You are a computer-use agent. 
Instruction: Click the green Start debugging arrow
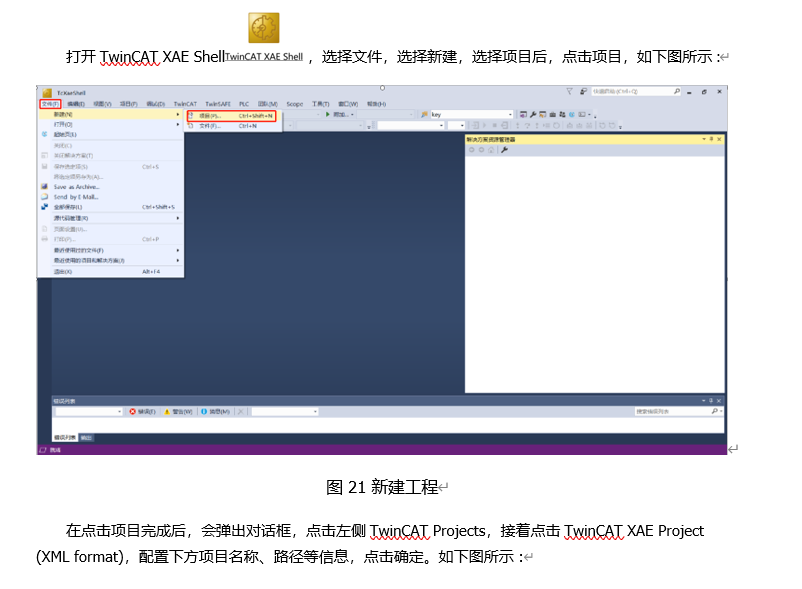328,115
